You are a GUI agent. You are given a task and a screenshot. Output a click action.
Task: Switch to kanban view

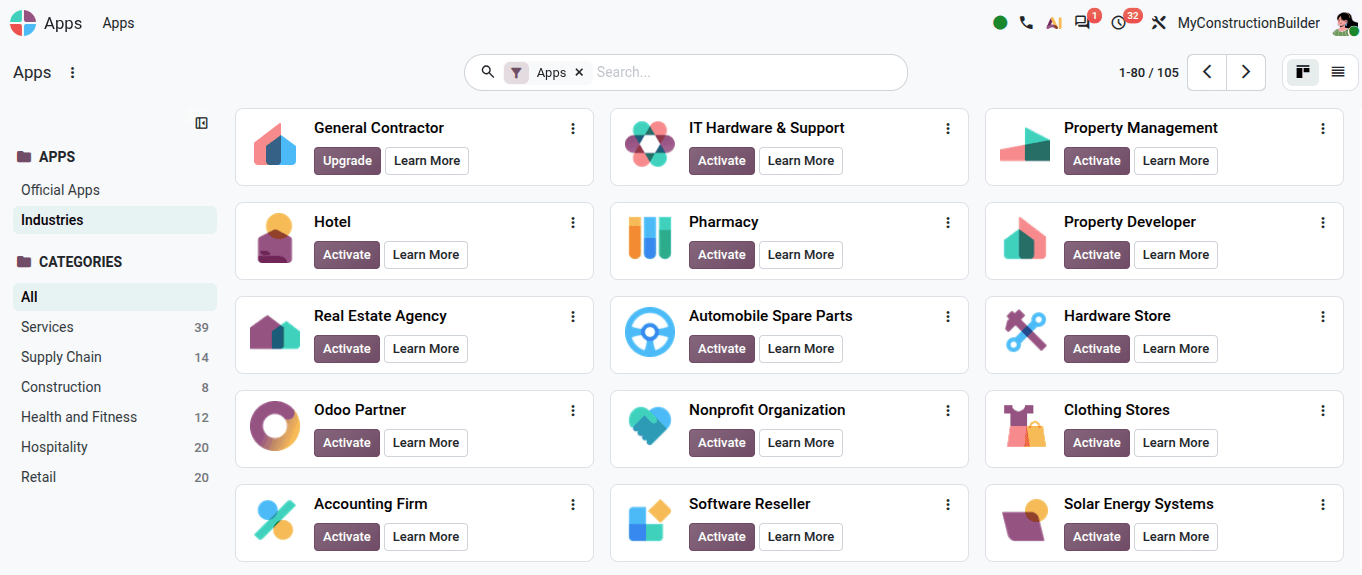(x=1302, y=72)
